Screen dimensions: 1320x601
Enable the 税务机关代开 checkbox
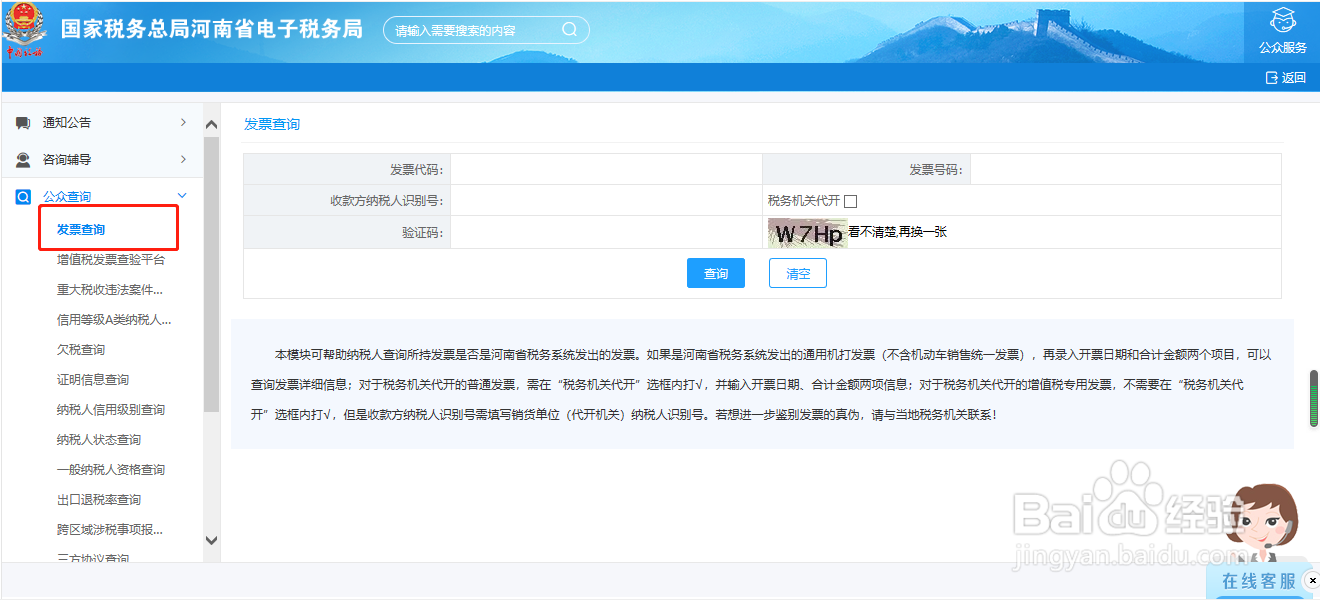point(851,200)
